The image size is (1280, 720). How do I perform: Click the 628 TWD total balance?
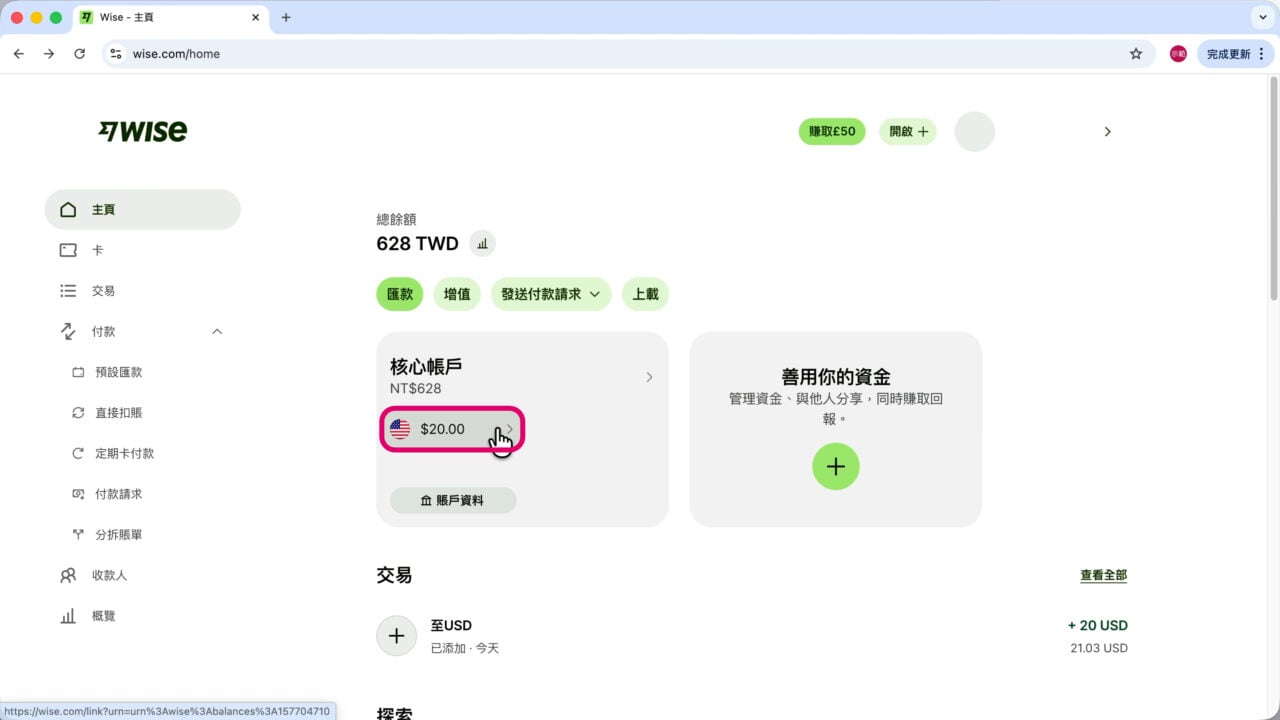tap(417, 244)
